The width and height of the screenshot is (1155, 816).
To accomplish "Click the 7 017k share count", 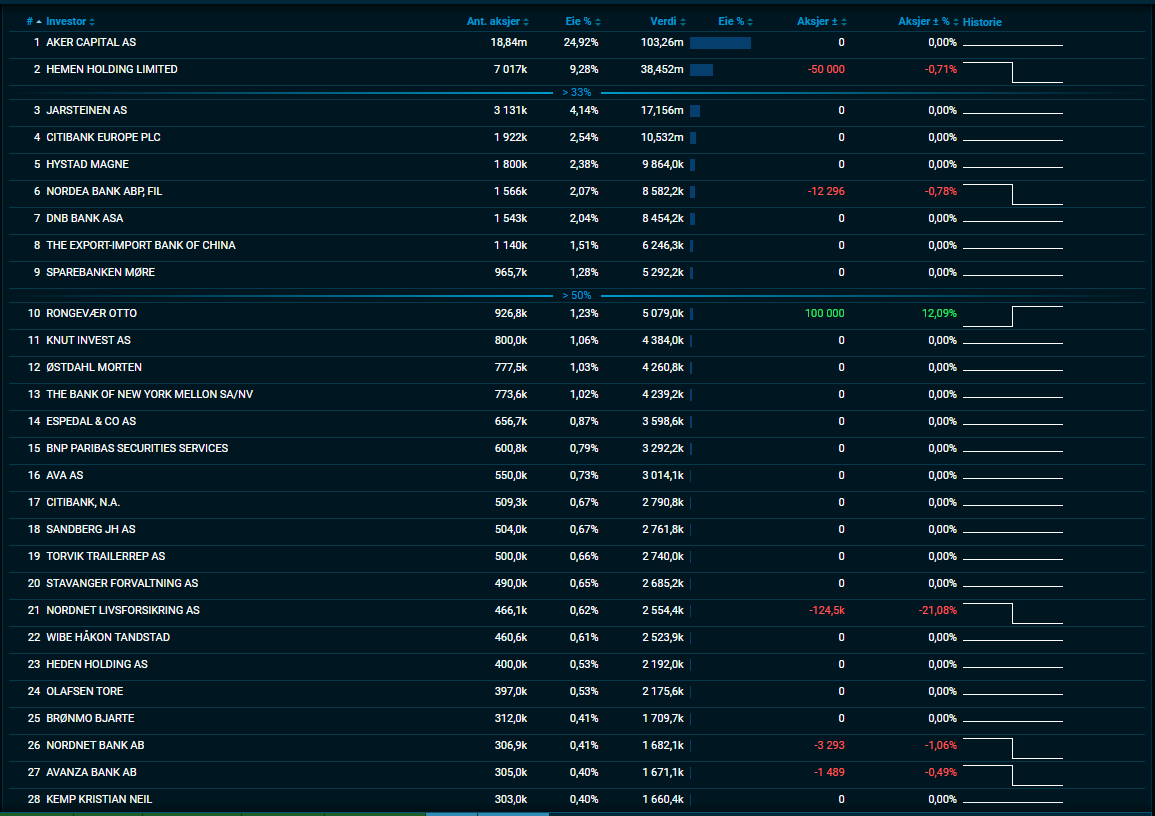I will point(510,69).
